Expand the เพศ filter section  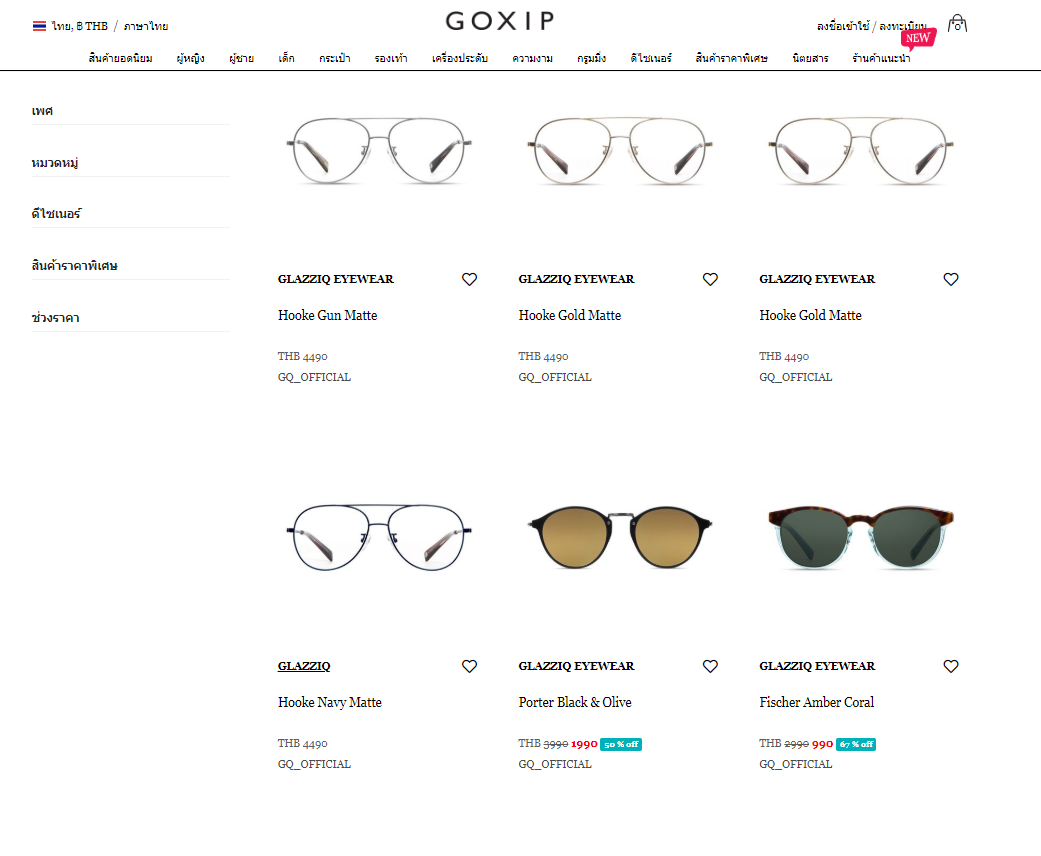(x=130, y=111)
